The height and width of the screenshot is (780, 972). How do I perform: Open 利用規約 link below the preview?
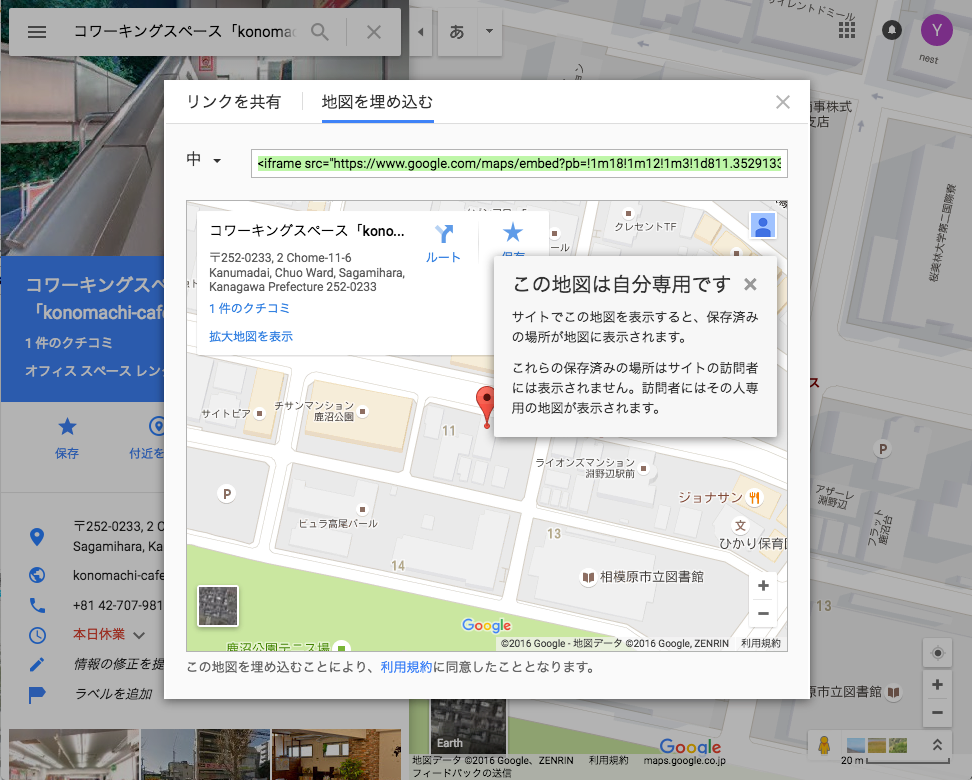[x=406, y=667]
